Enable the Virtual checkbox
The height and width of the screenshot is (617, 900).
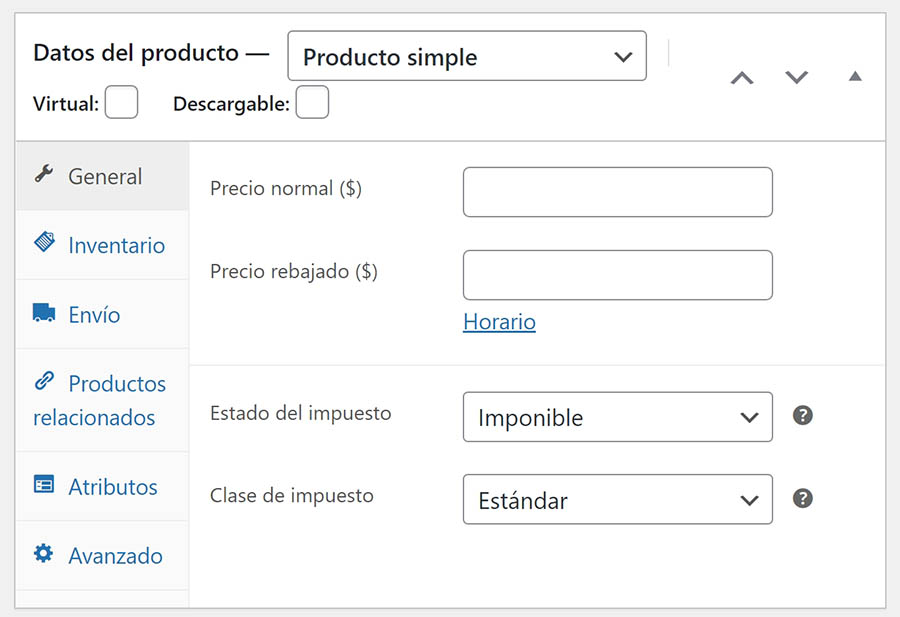coord(121,103)
